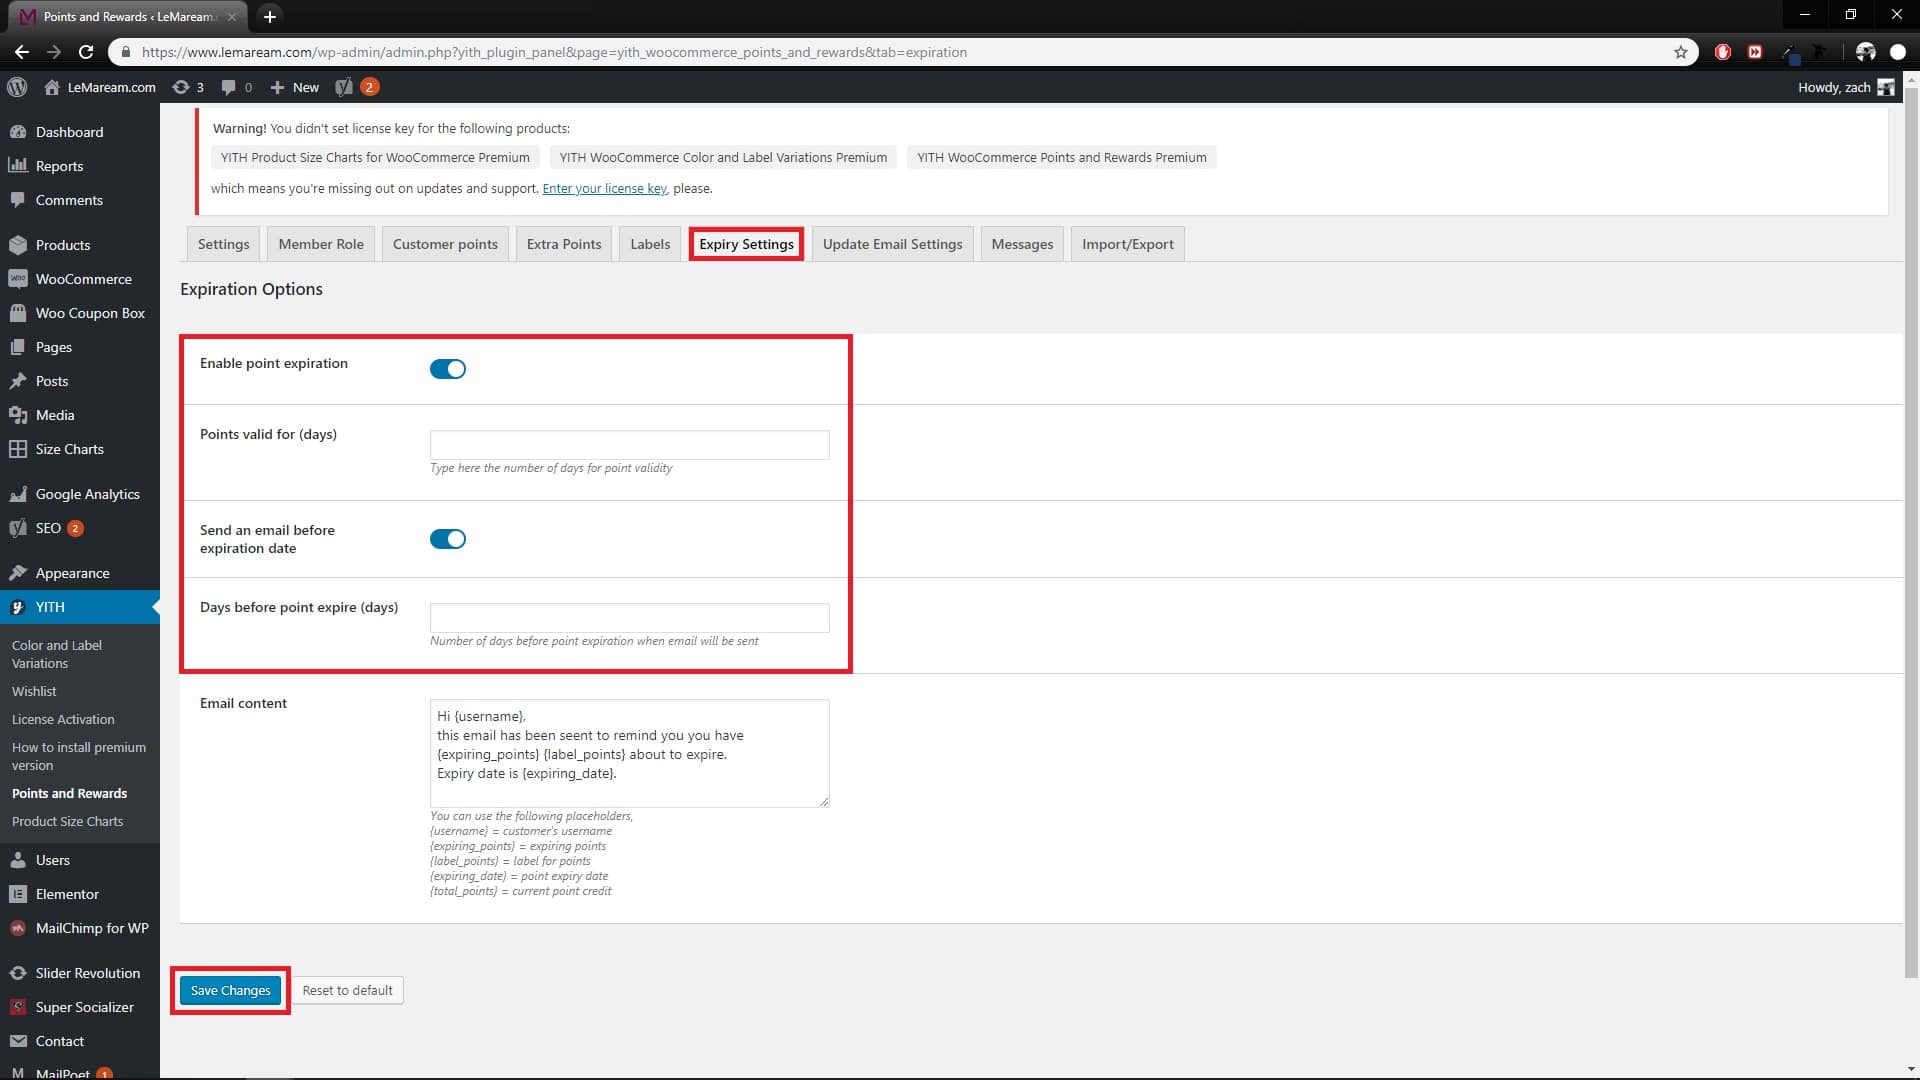
Task: Click the browser back arrow
Action: pos(22,52)
